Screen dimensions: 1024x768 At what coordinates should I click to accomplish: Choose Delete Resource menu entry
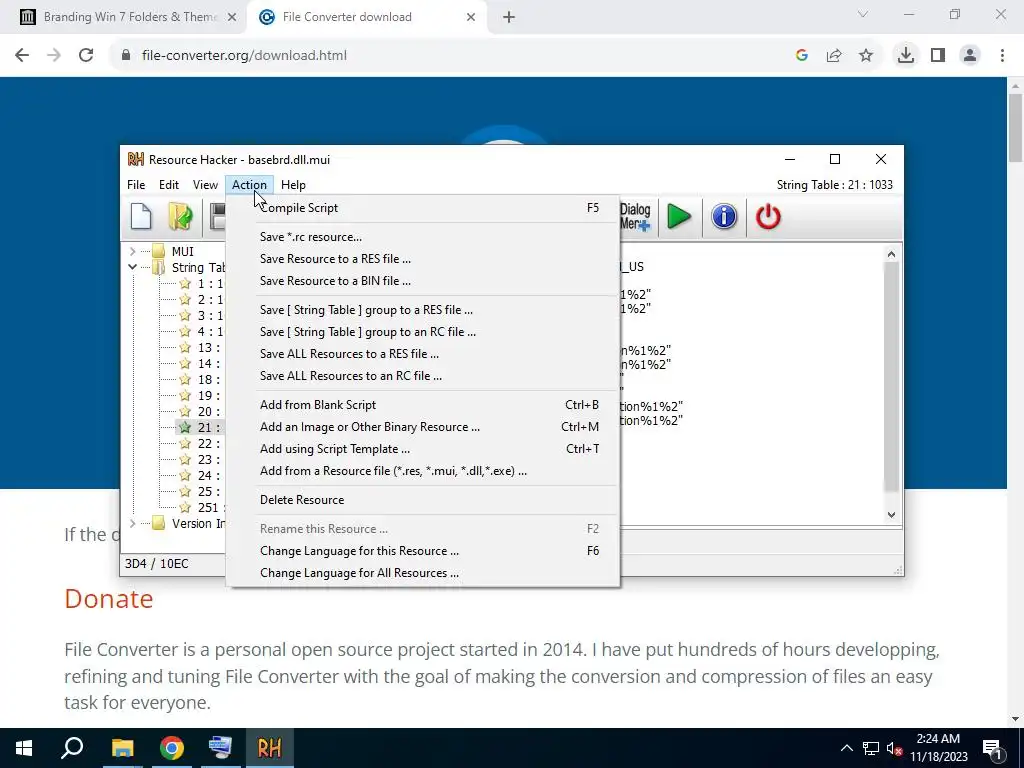click(423, 500)
